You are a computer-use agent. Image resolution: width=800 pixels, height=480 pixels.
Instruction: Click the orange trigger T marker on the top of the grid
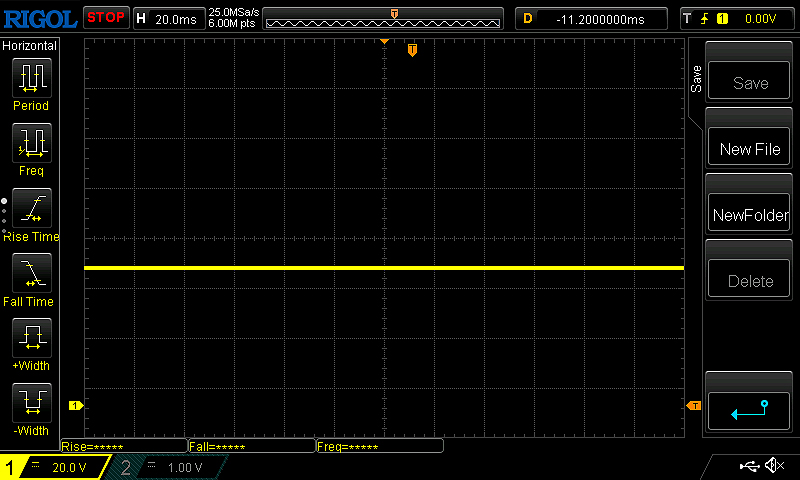coord(412,49)
